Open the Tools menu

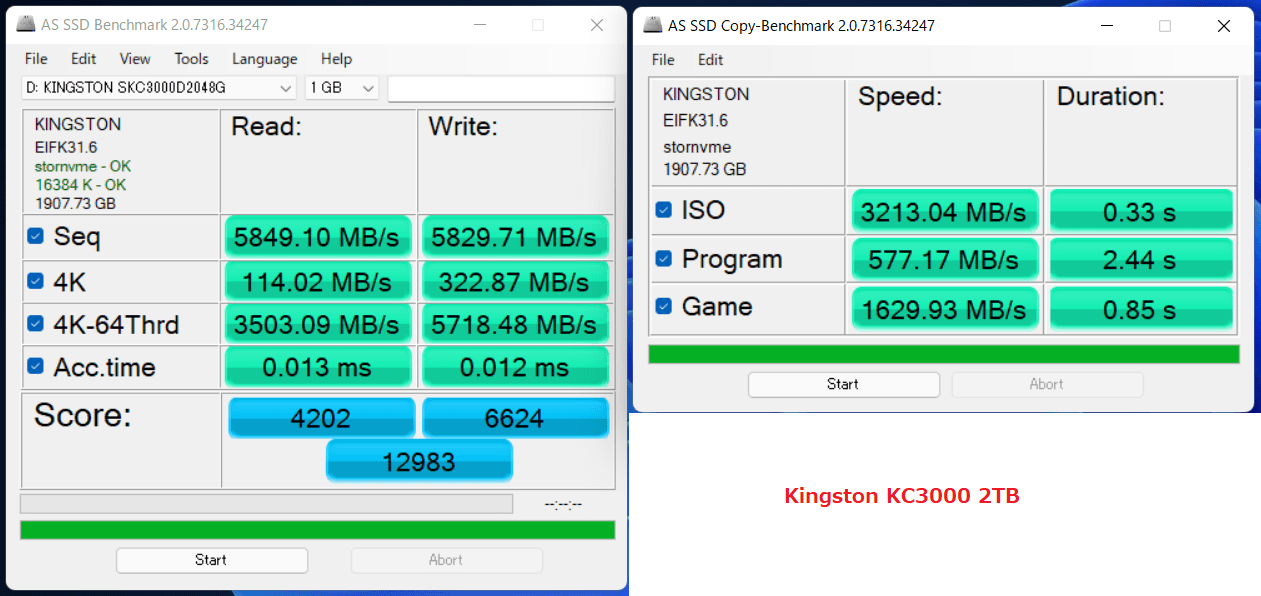pos(191,59)
